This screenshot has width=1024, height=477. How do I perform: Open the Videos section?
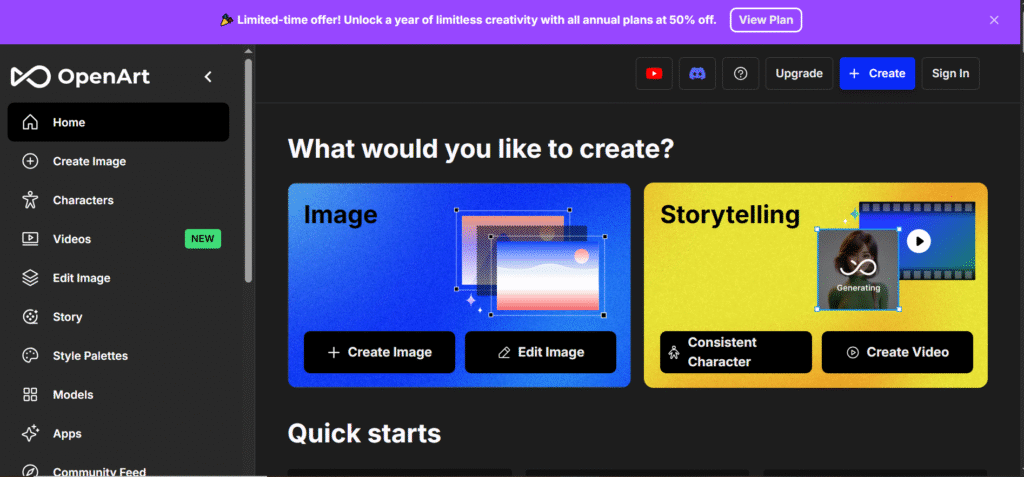118,239
